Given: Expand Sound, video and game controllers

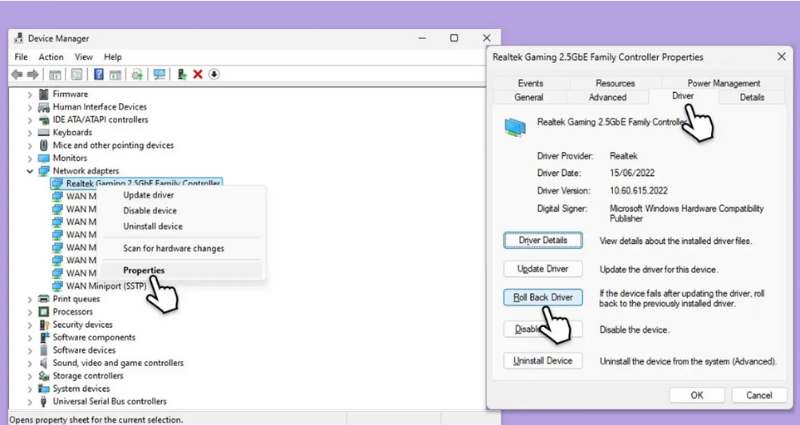Looking at the screenshot, I should click(x=30, y=363).
